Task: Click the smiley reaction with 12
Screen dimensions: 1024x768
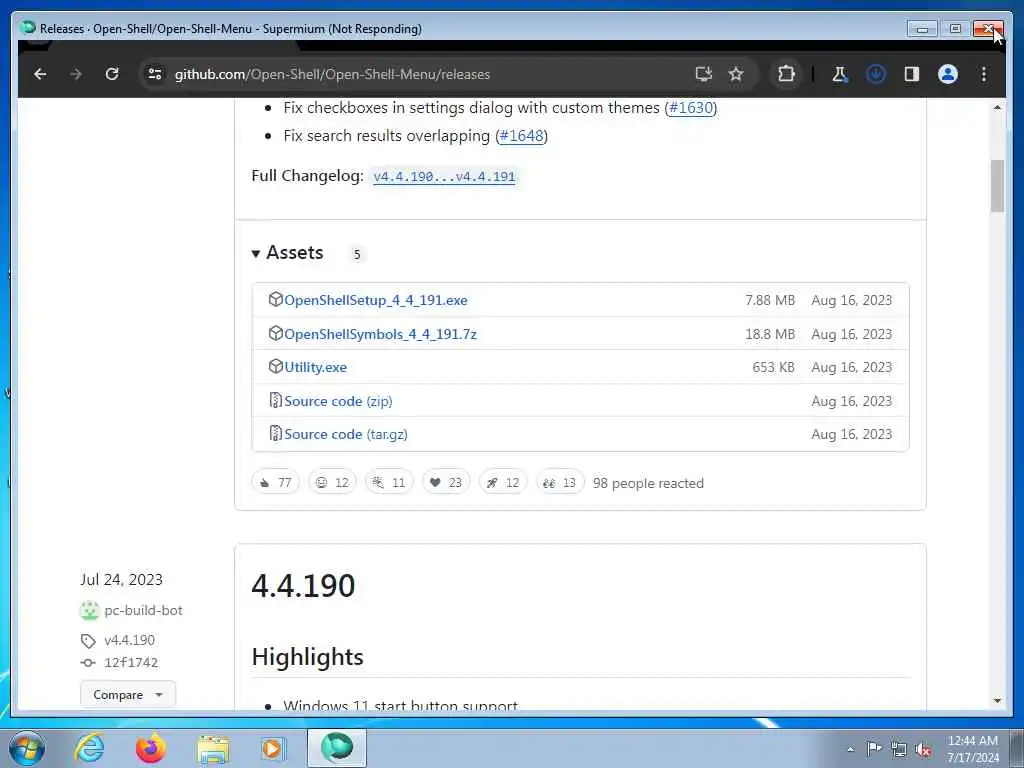Action: [x=332, y=483]
